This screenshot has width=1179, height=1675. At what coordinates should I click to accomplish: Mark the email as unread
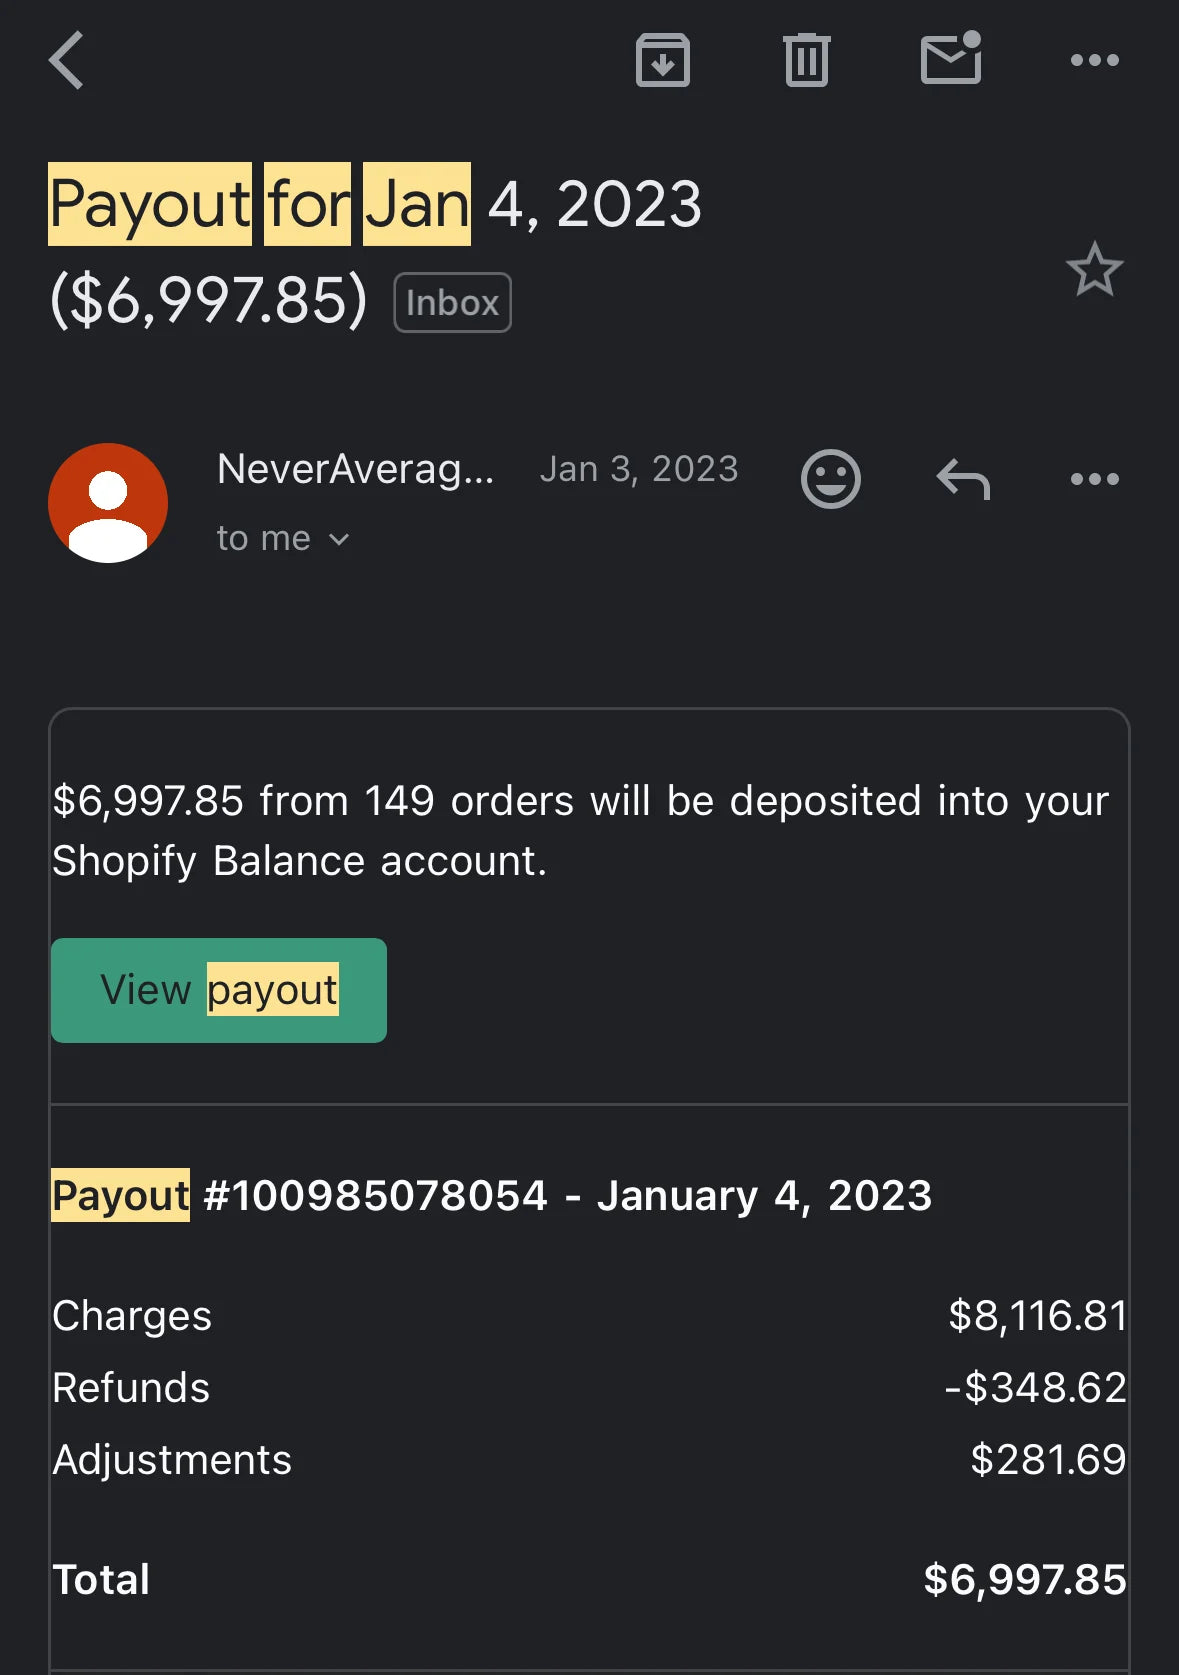950,59
